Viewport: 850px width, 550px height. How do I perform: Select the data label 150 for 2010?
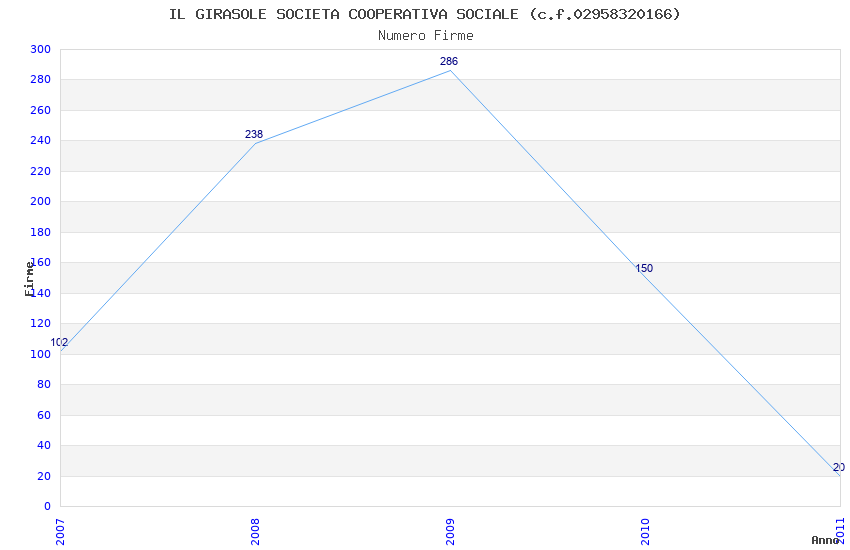pos(644,268)
